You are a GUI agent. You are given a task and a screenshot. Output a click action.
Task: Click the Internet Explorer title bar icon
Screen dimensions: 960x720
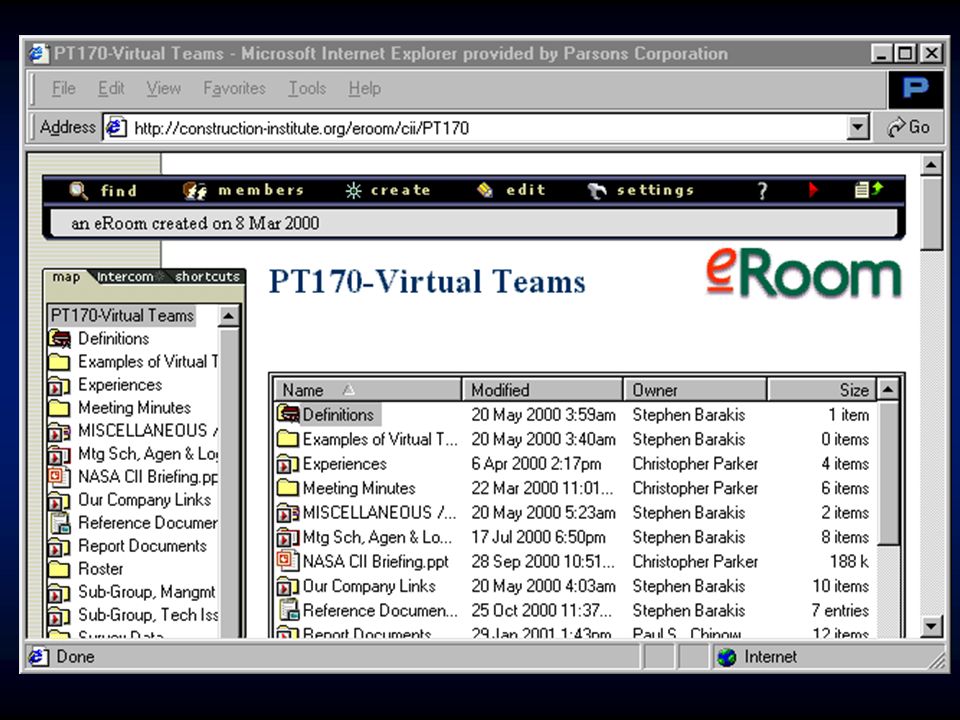coord(38,53)
